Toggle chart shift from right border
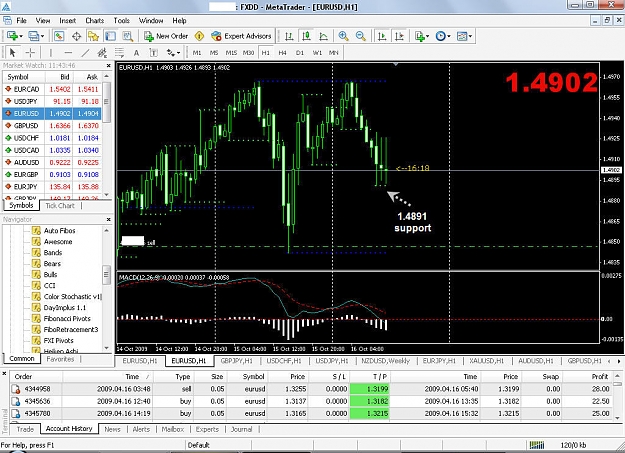 tap(399, 36)
